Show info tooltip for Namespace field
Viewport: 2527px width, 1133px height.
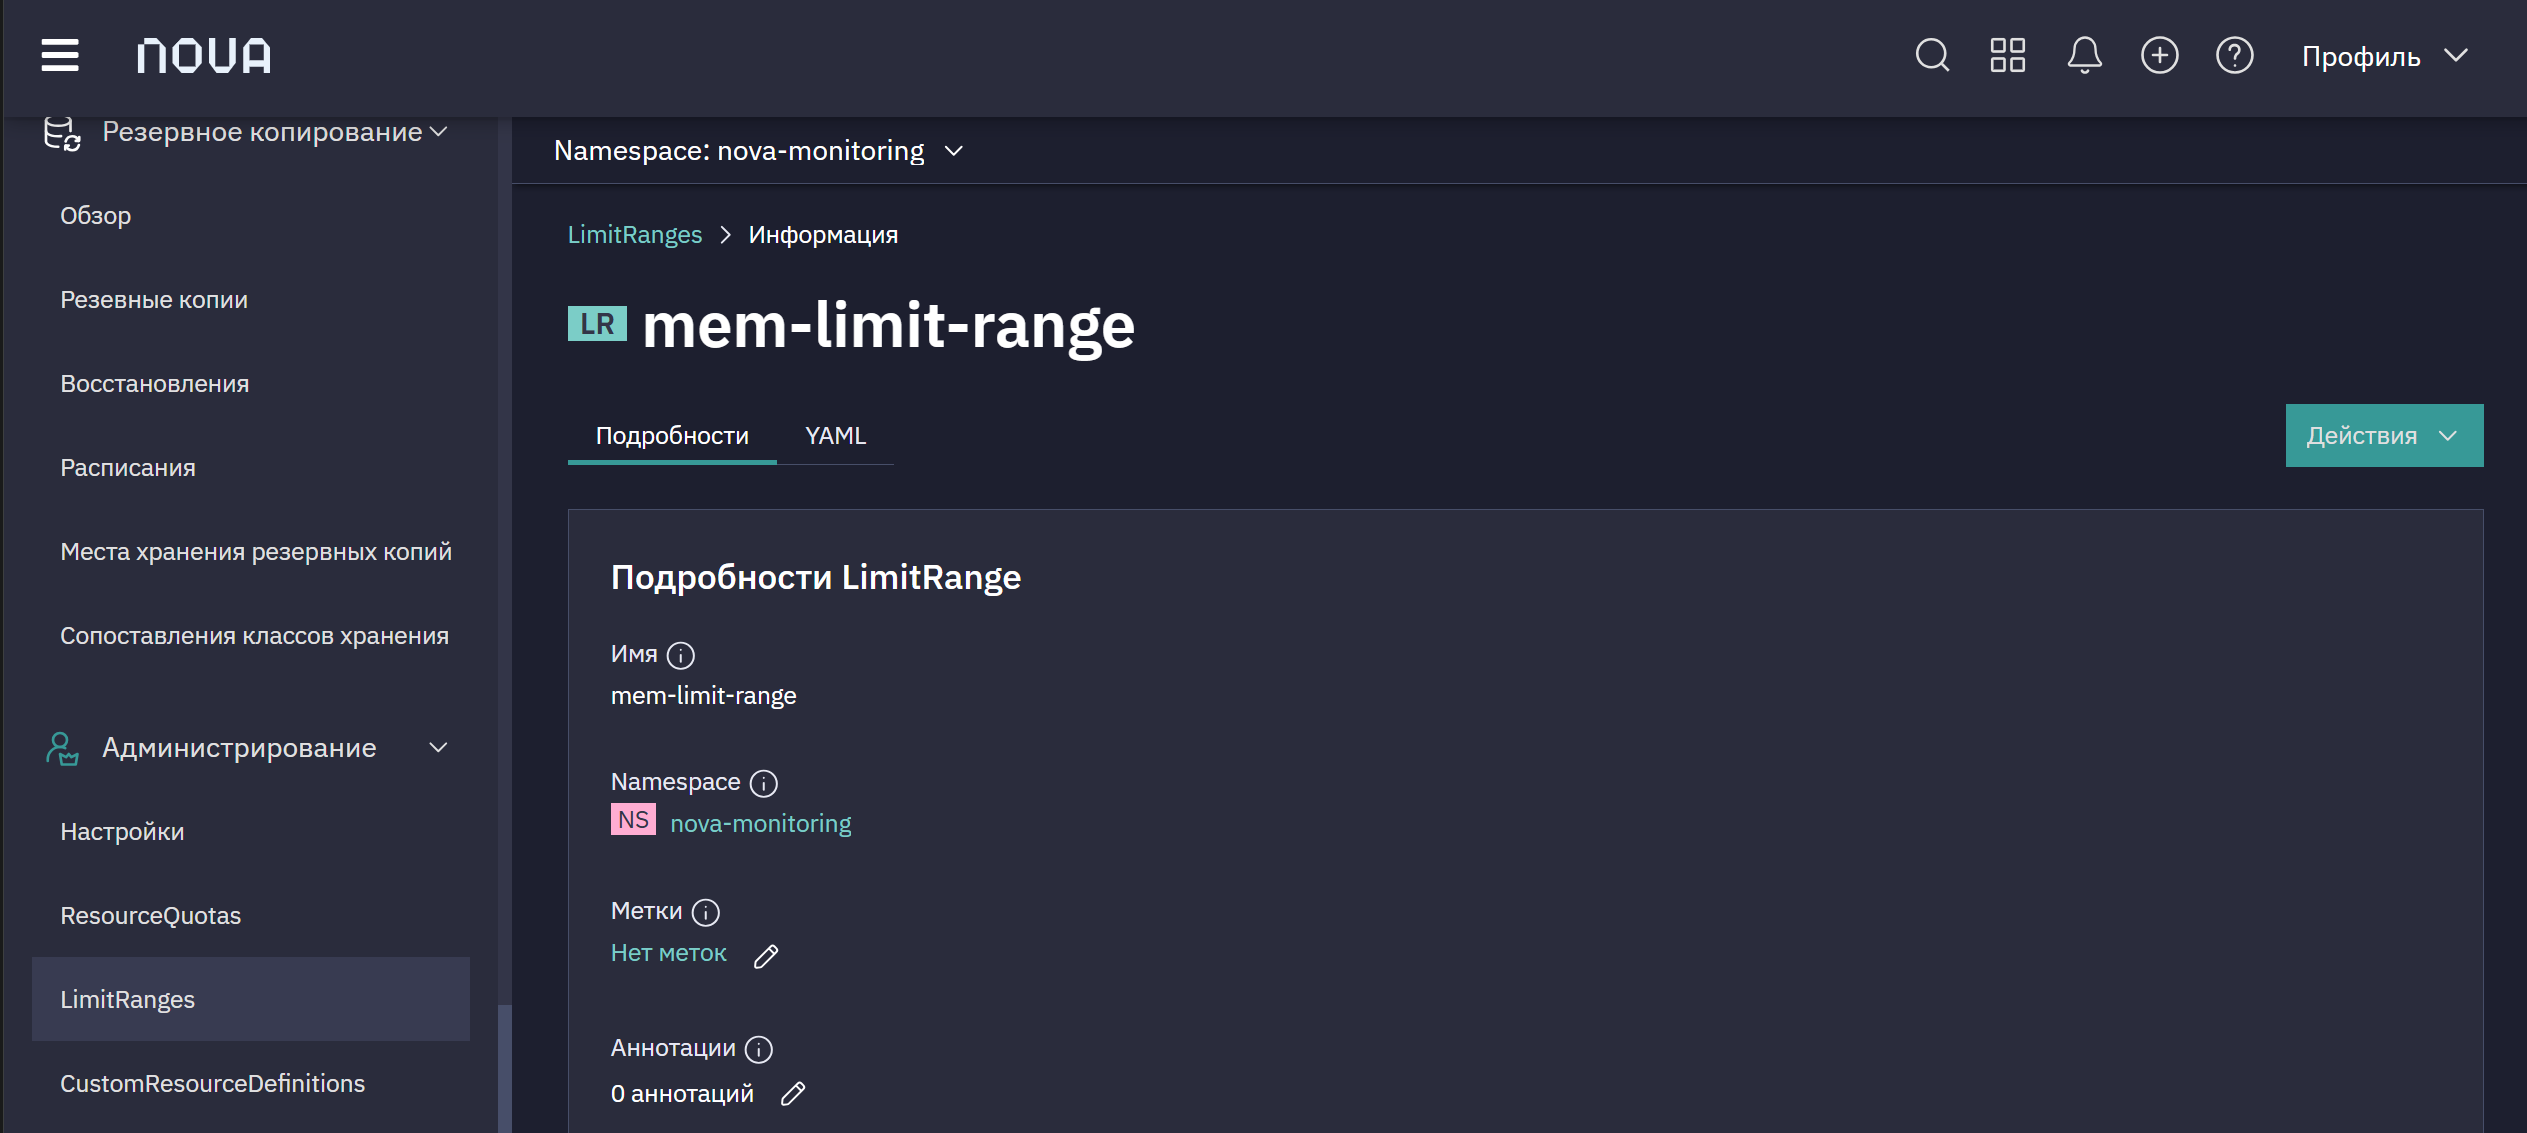(764, 783)
